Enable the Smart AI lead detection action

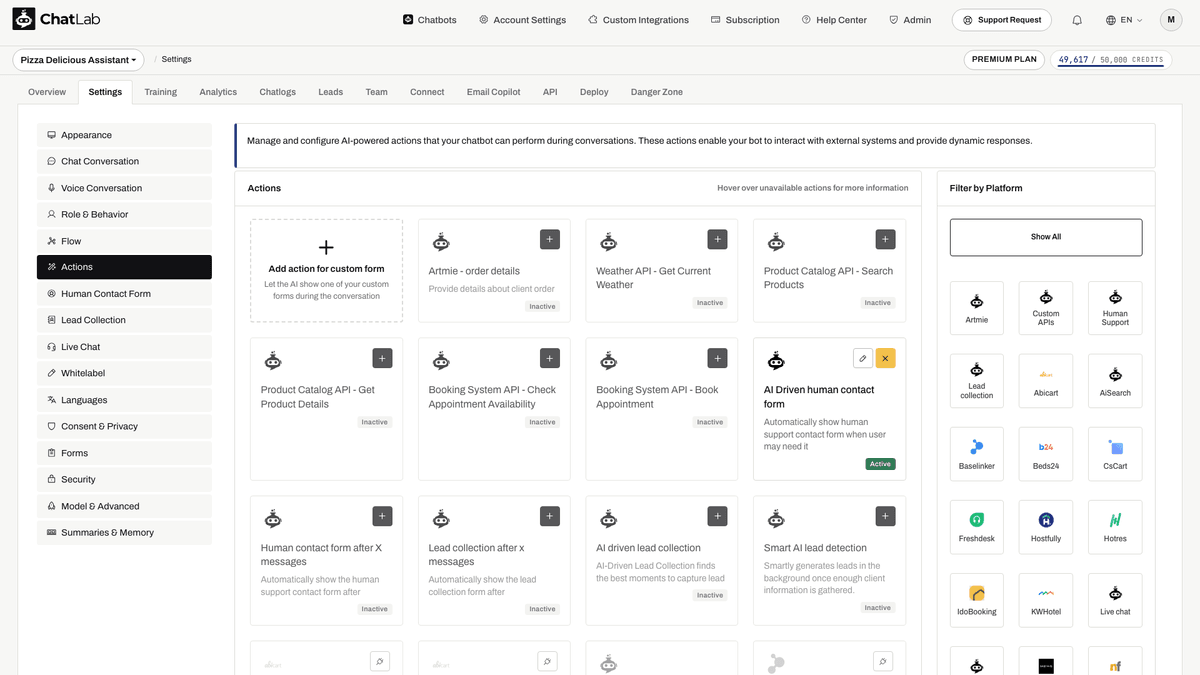click(886, 516)
